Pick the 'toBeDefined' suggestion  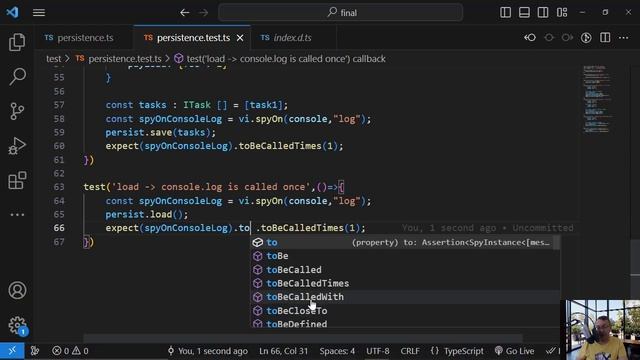[x=405, y=323]
